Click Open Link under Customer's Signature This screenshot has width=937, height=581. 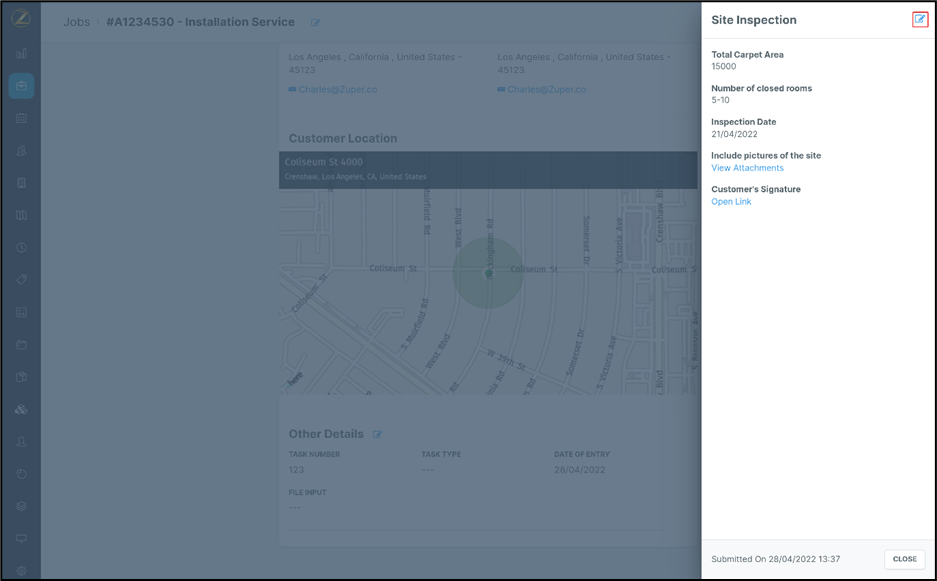pyautogui.click(x=731, y=202)
